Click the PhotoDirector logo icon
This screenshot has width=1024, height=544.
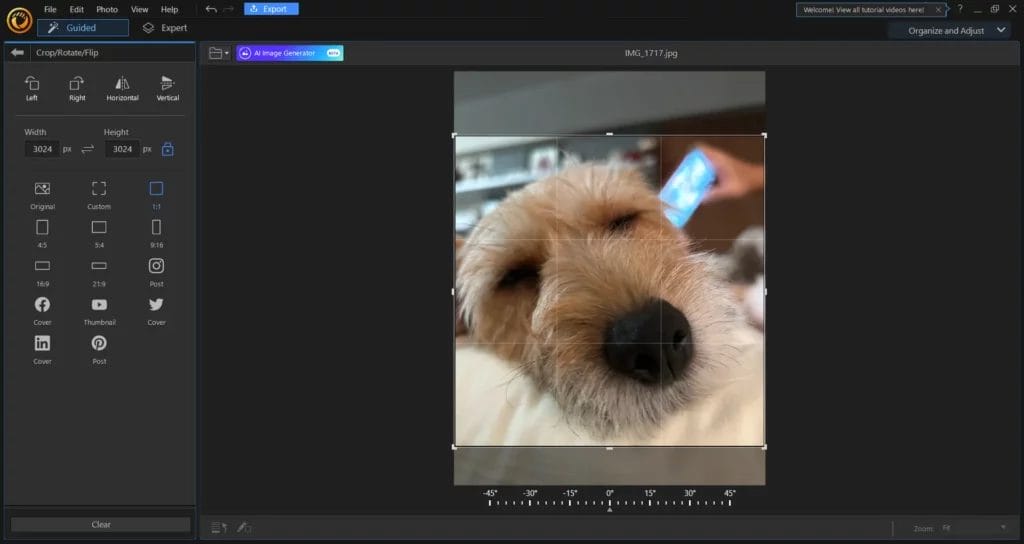click(19, 20)
